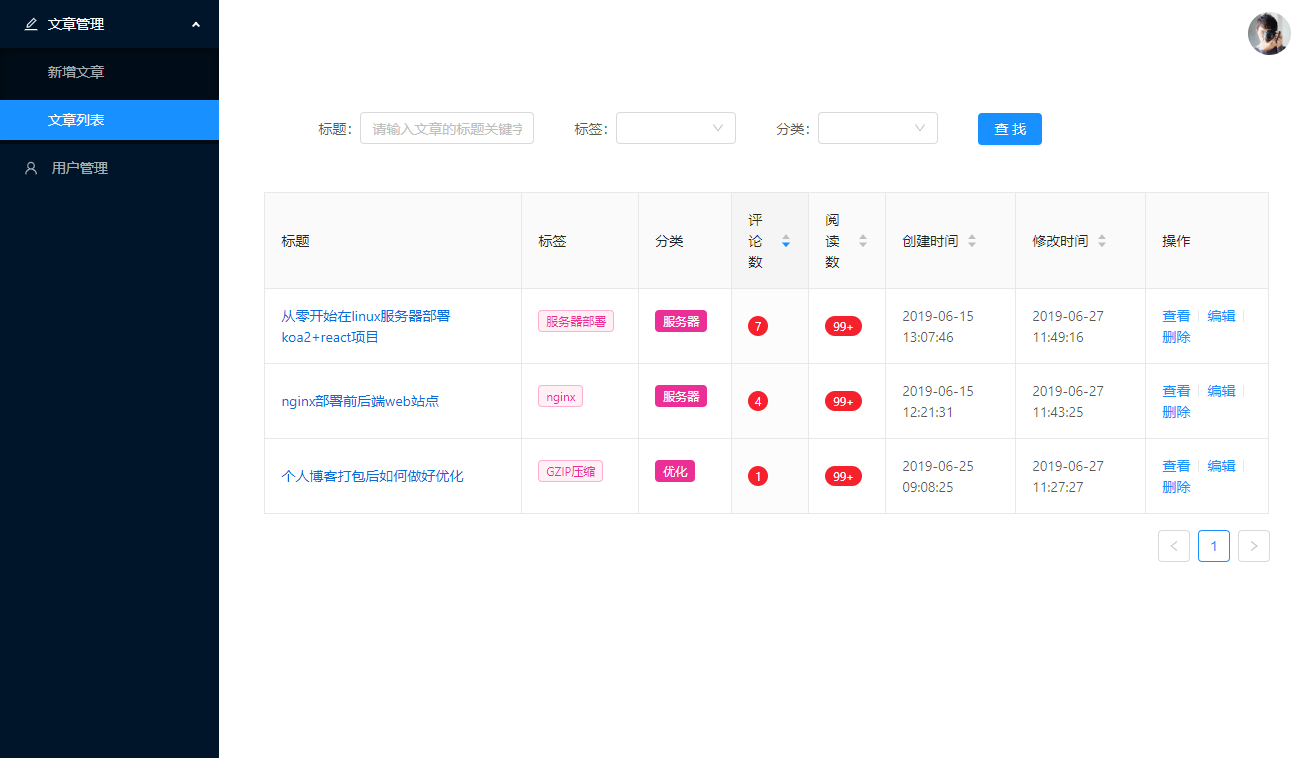1315x758 pixels.
Task: Click created time 2019-06-15 12:21:31
Action: coord(938,401)
